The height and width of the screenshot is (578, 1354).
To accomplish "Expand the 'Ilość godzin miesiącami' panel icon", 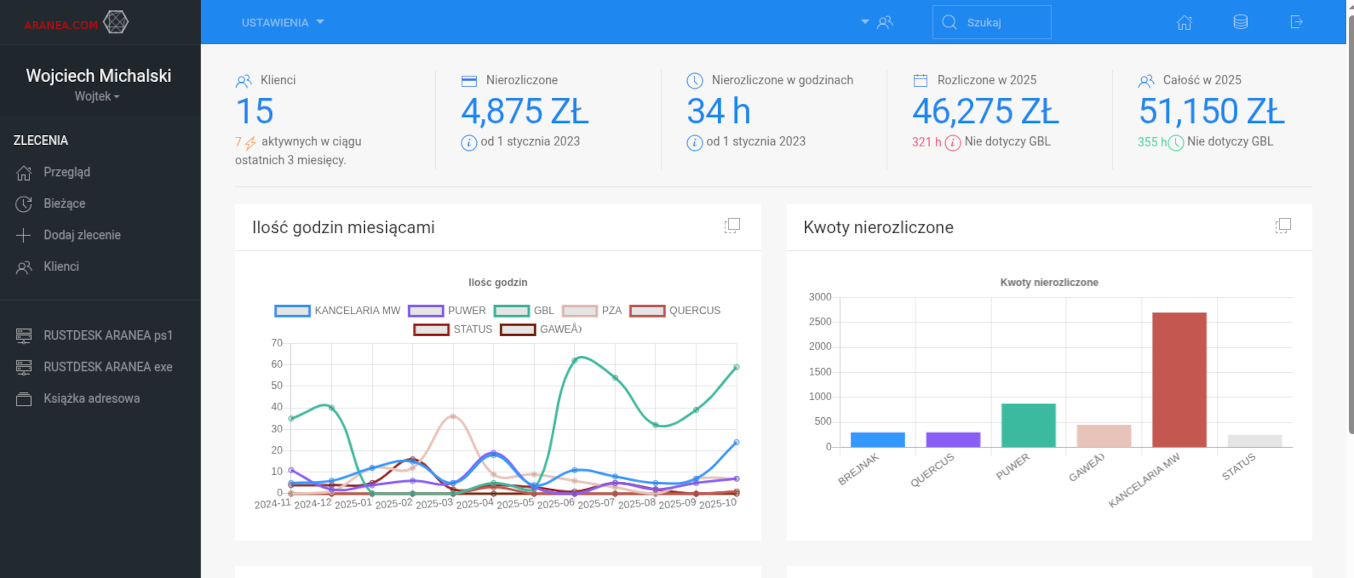I will pos(732,226).
